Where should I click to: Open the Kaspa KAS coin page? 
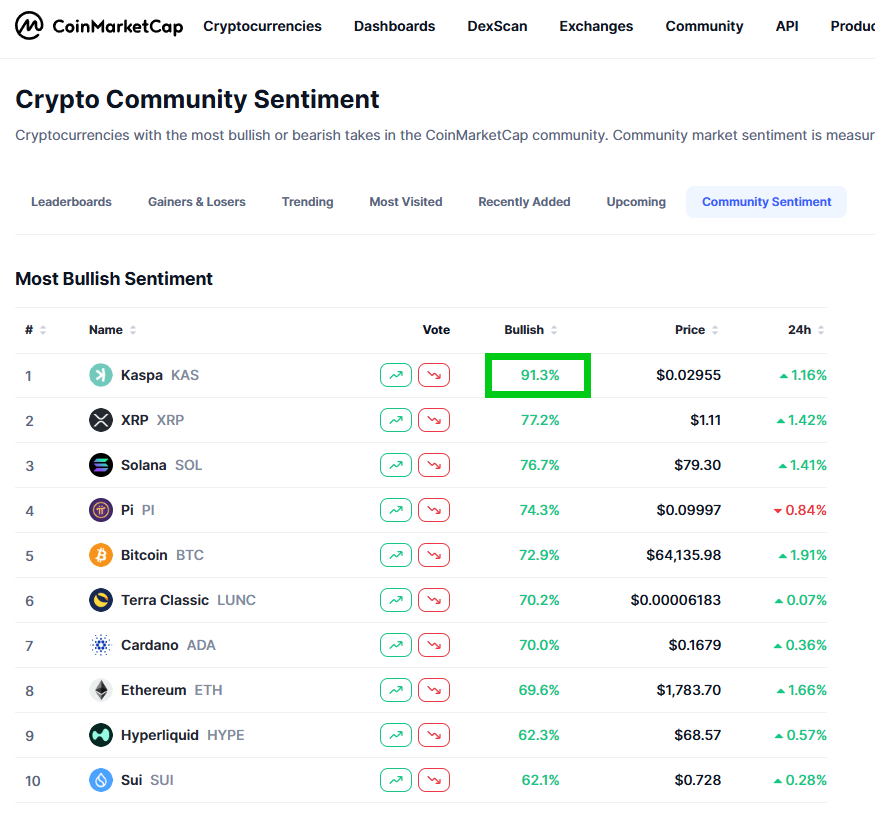pos(160,375)
